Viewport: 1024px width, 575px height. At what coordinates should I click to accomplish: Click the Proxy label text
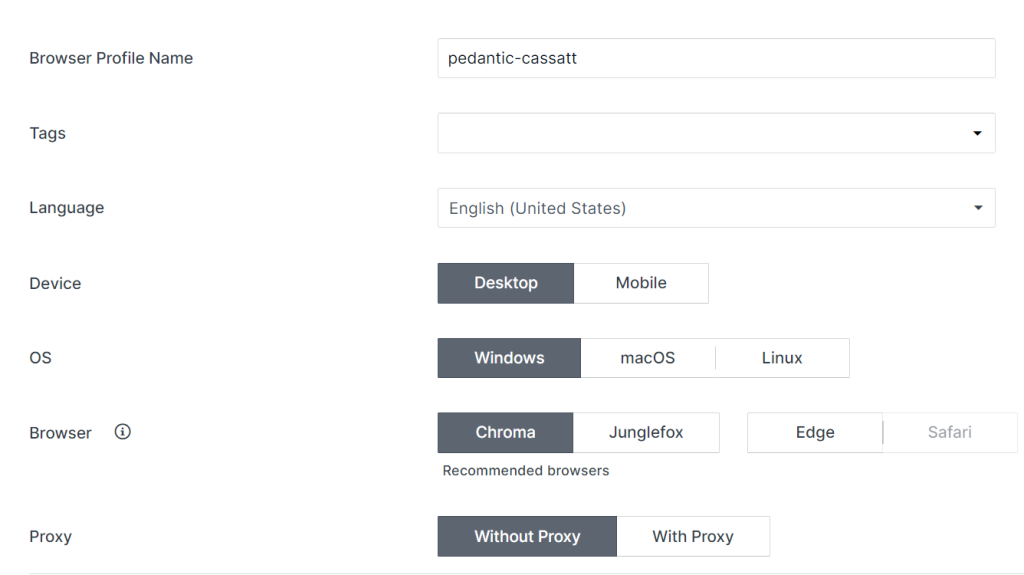[x=50, y=536]
